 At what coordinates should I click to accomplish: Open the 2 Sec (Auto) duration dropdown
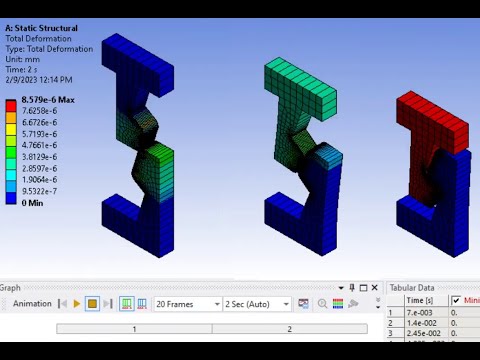click(257, 304)
